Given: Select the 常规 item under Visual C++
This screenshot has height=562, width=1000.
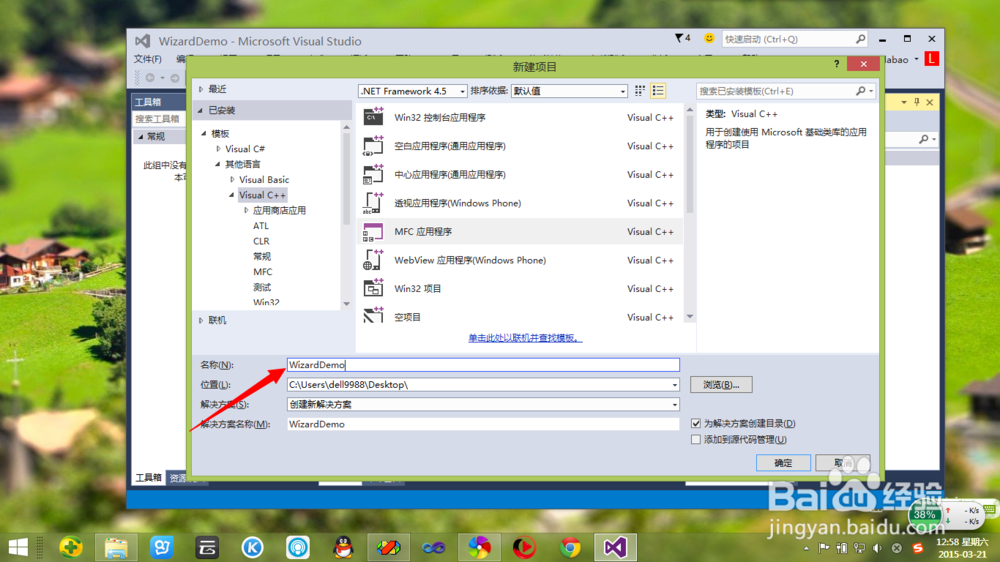Looking at the screenshot, I should click(x=262, y=256).
